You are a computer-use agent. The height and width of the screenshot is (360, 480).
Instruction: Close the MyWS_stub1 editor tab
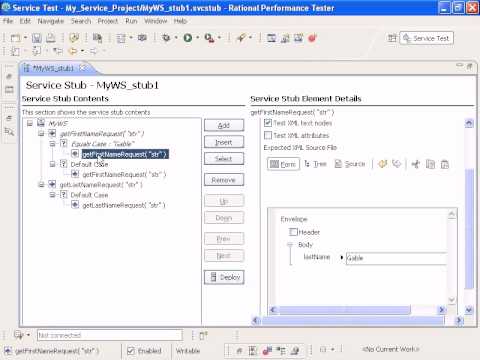[x=82, y=68]
